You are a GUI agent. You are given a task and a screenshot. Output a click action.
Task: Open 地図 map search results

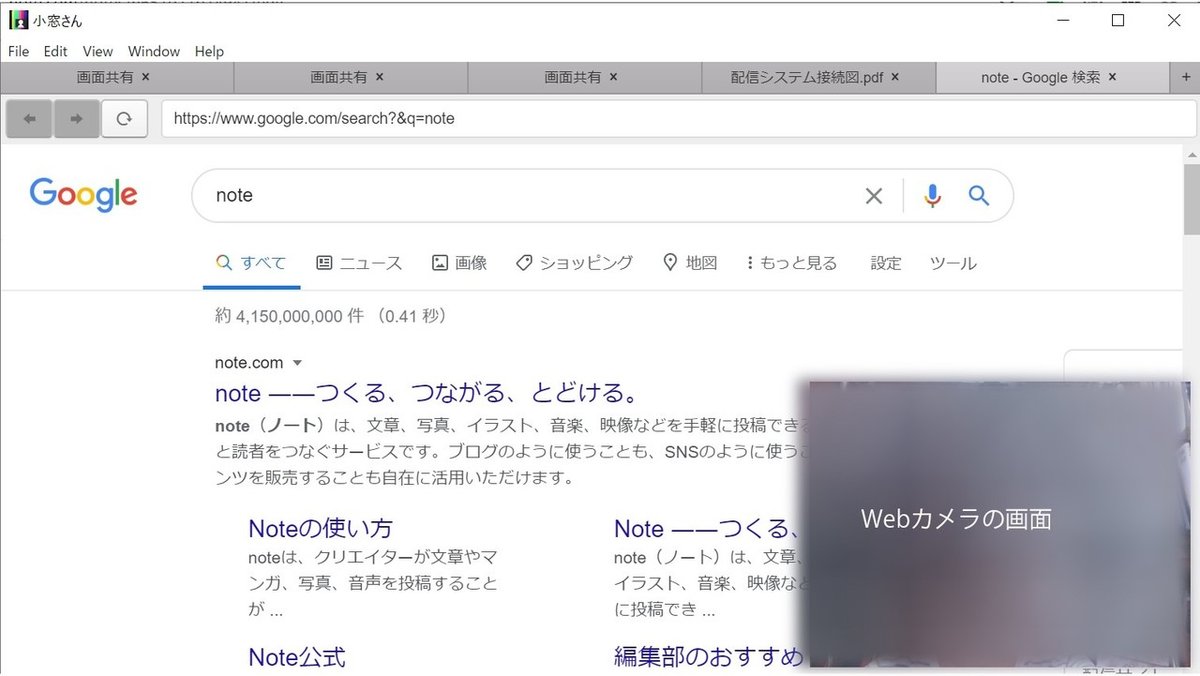pyautogui.click(x=690, y=262)
